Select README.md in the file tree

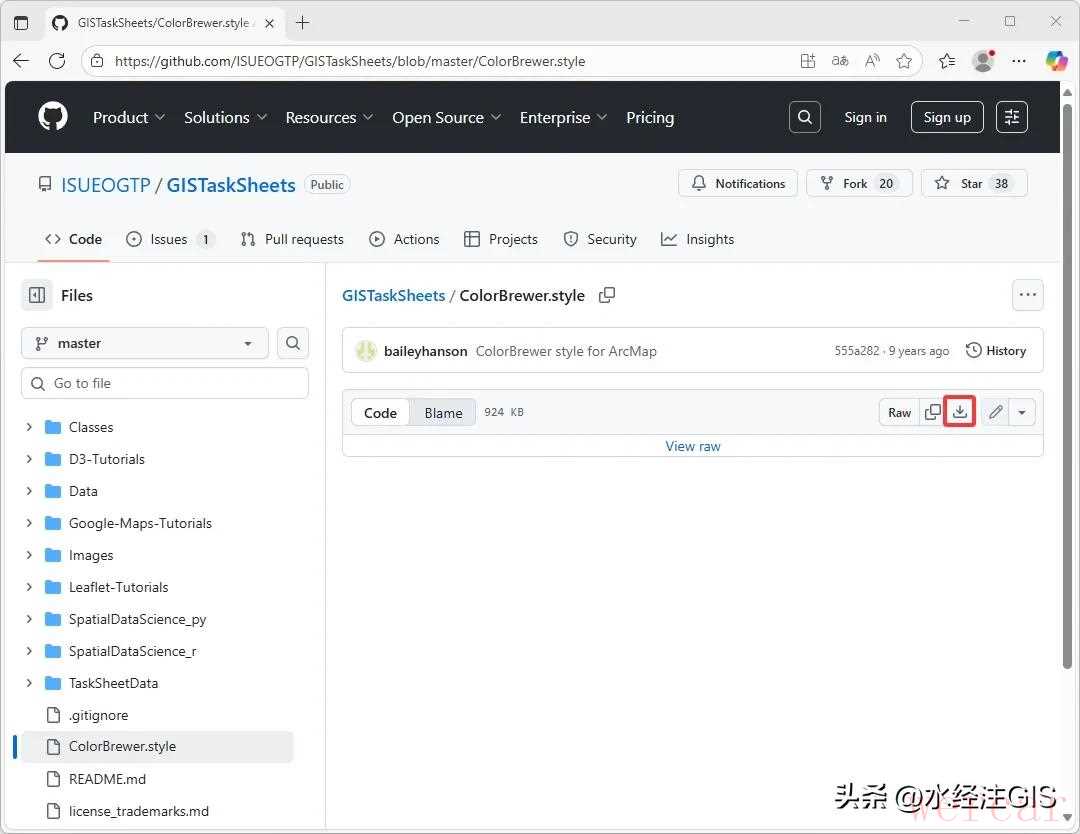coord(107,779)
